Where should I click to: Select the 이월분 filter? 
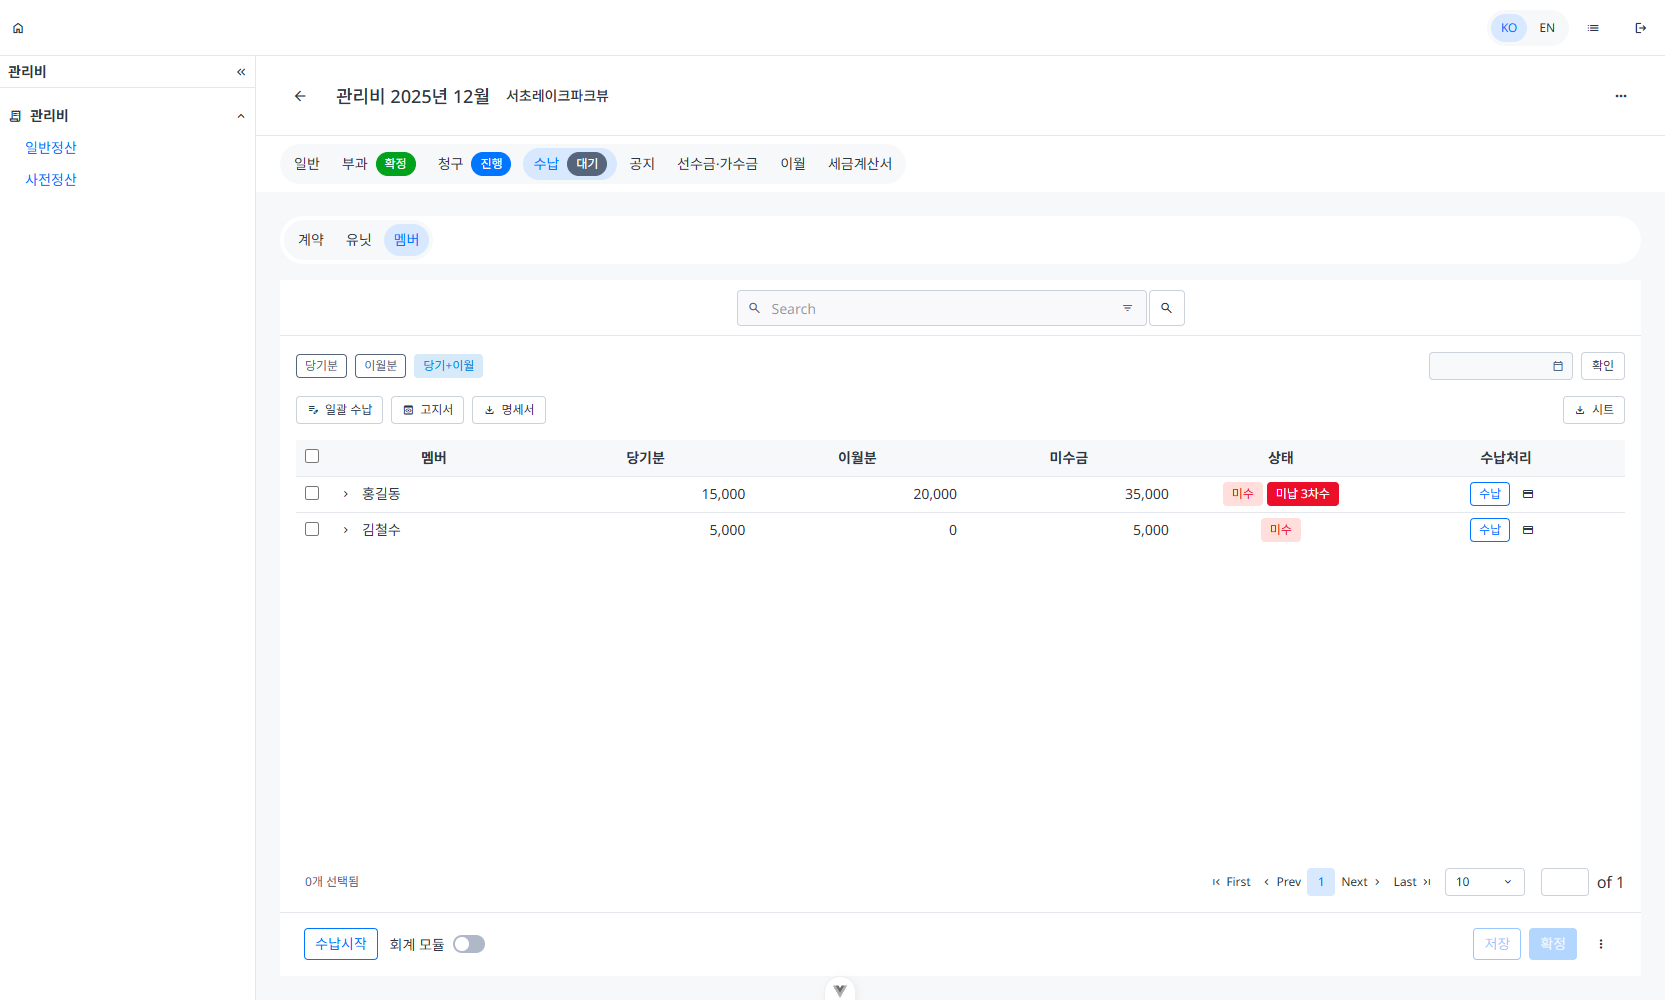[380, 366]
